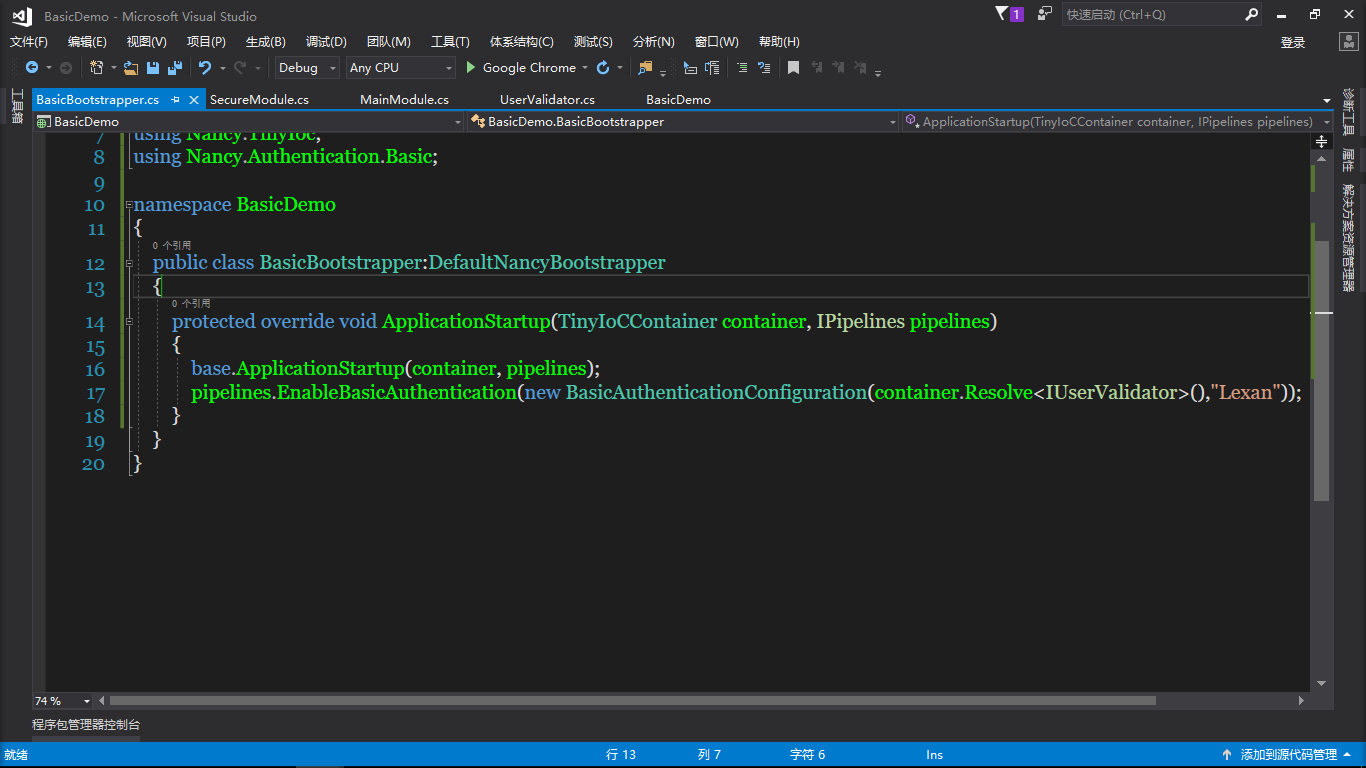Switch to the UserValidator.cs tab

548,100
